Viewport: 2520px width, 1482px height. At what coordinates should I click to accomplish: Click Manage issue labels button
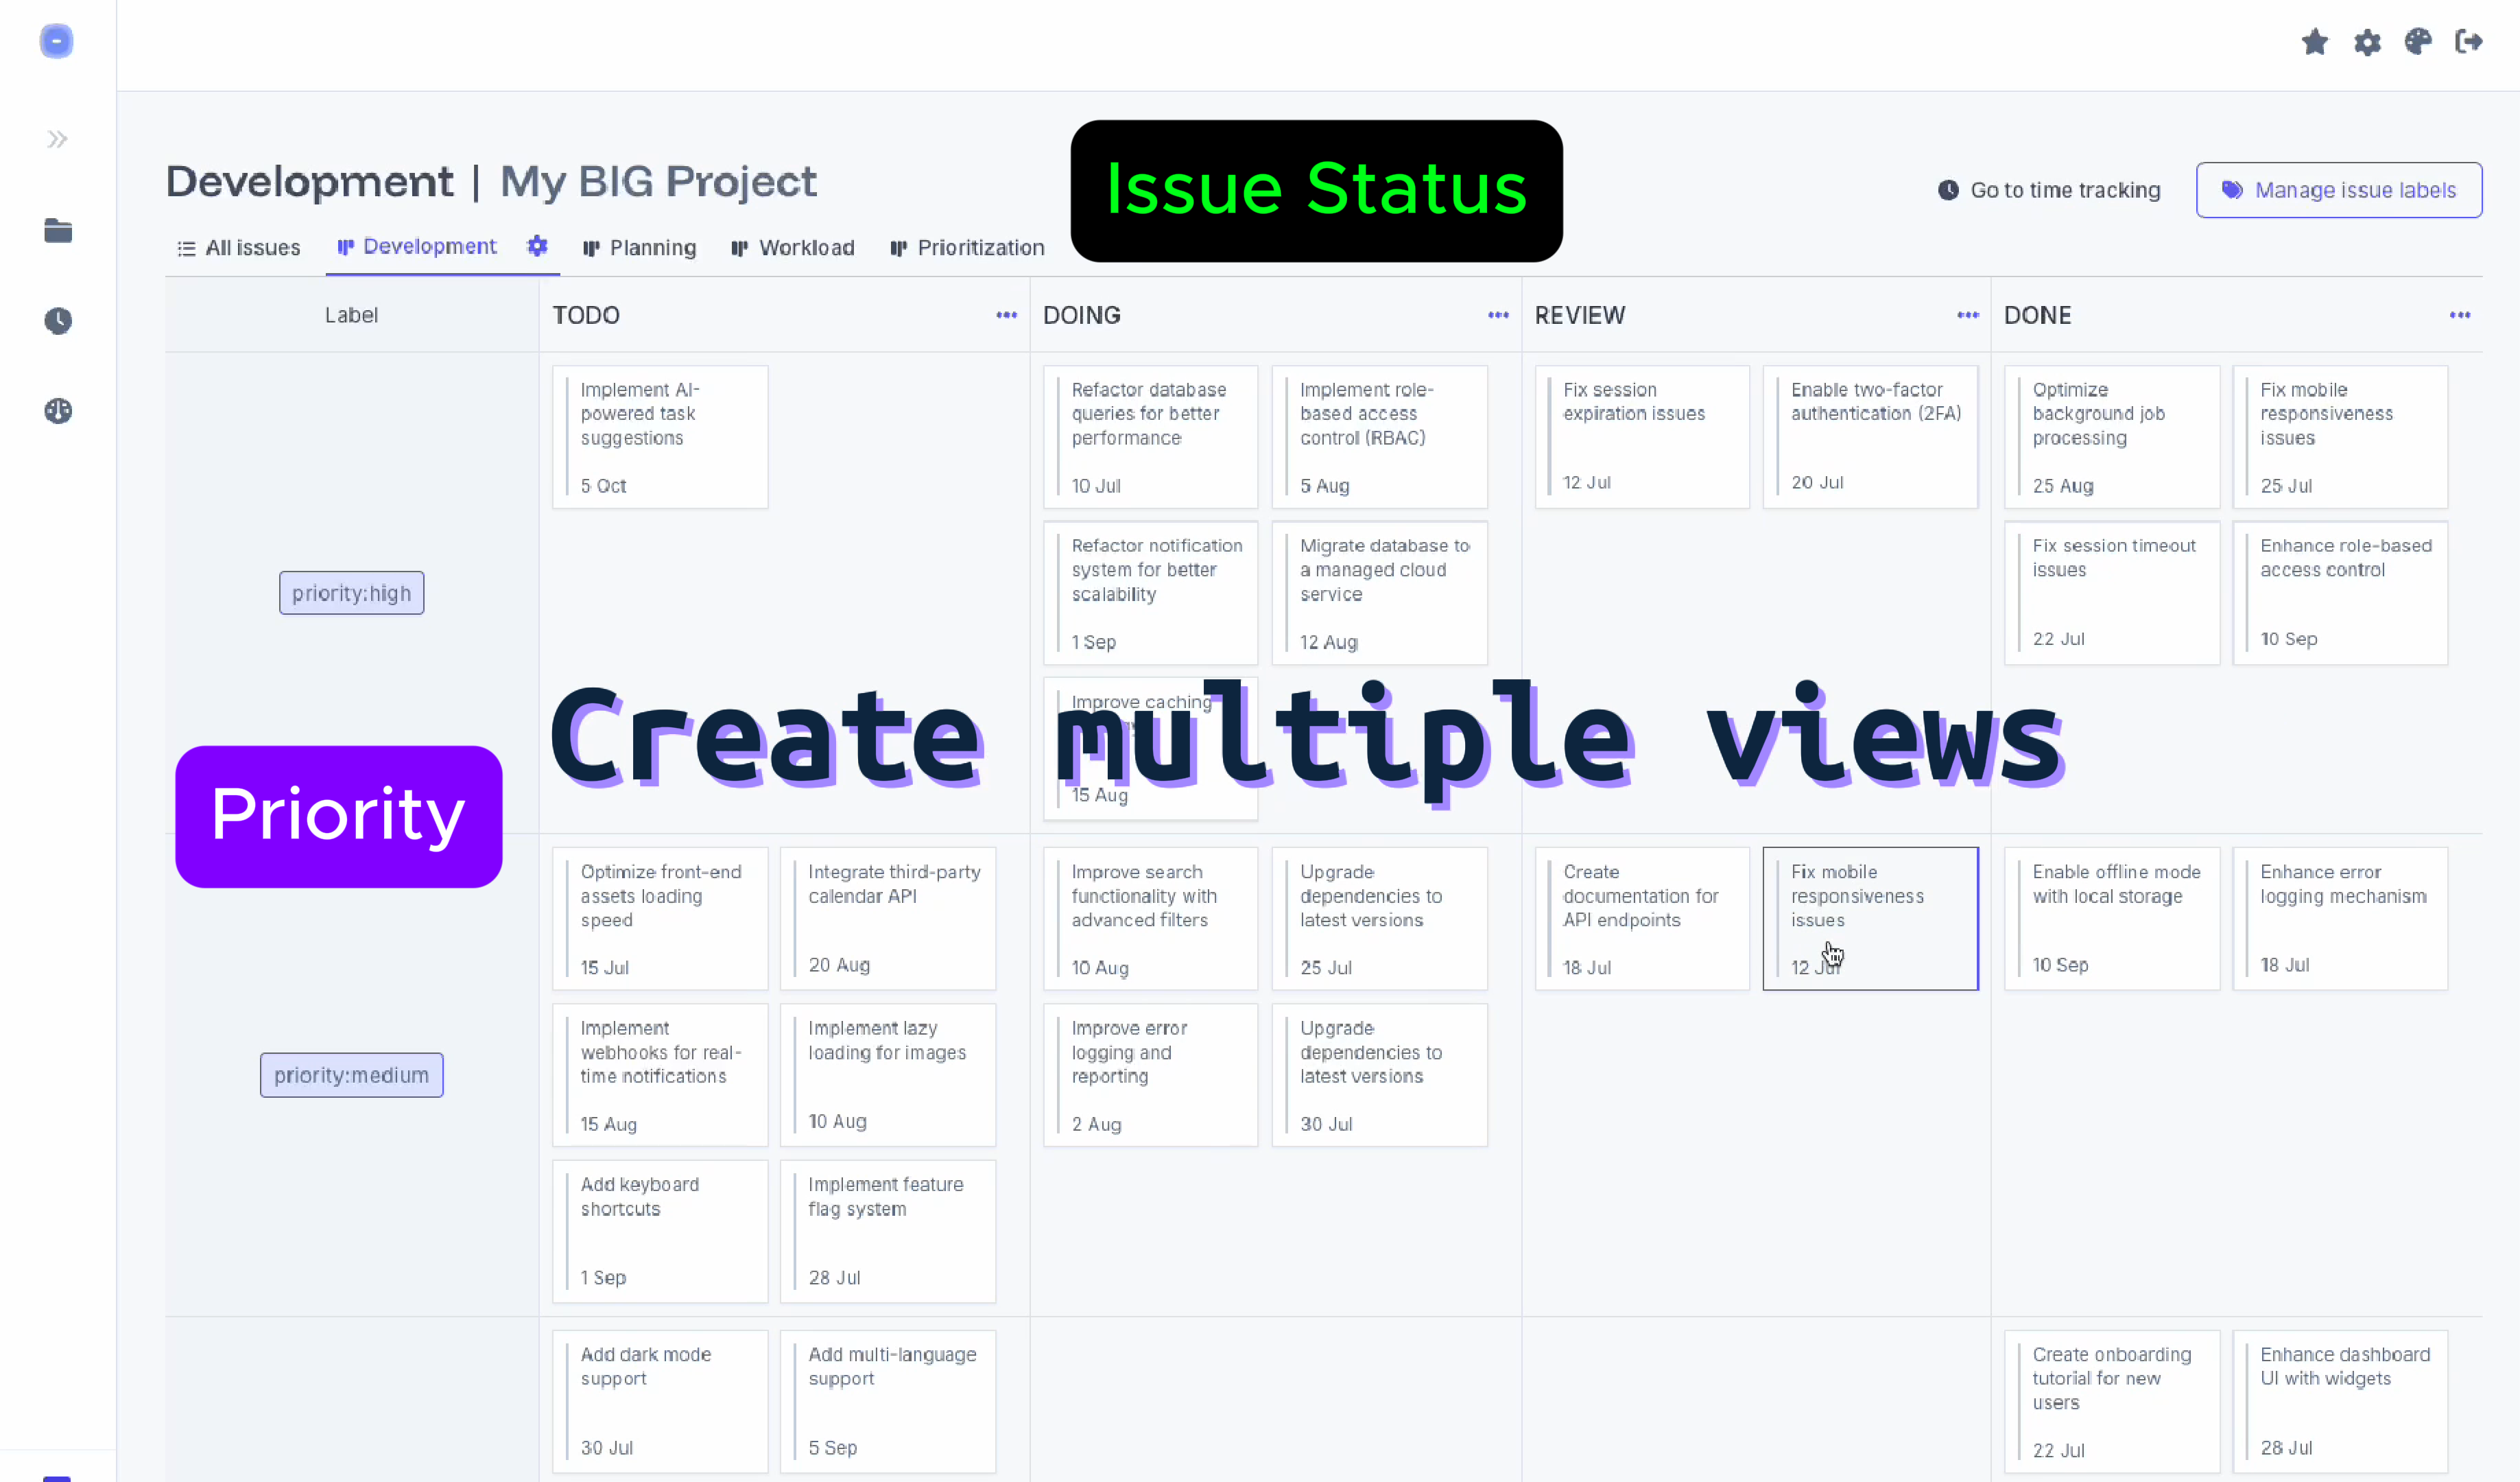(x=2338, y=190)
